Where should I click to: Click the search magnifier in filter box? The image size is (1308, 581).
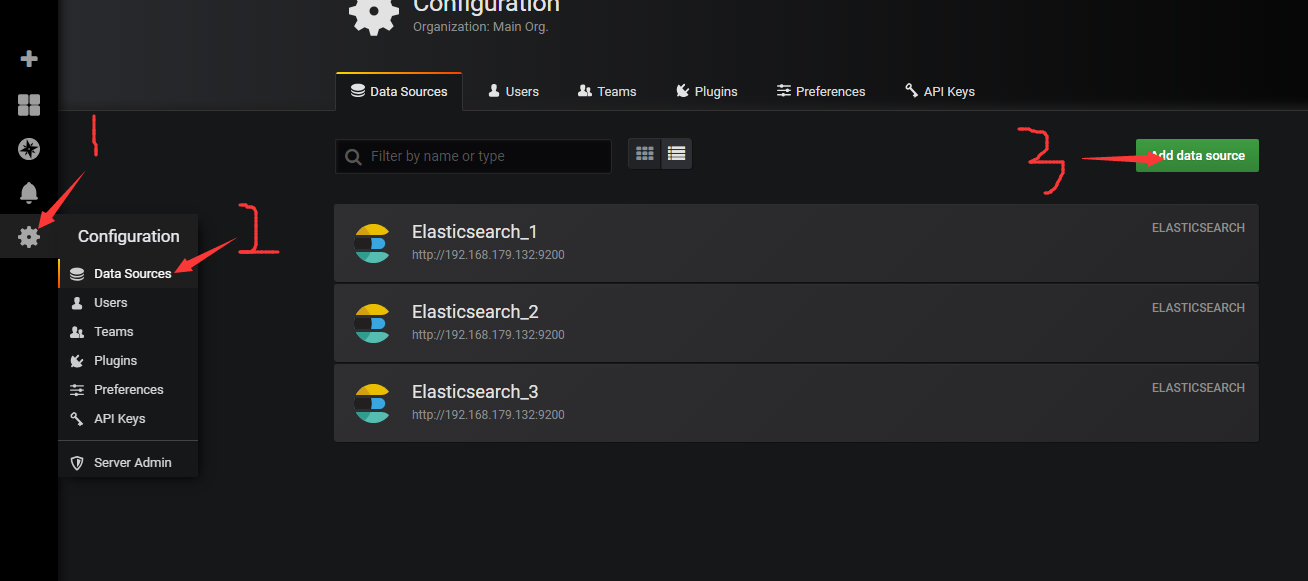[353, 156]
